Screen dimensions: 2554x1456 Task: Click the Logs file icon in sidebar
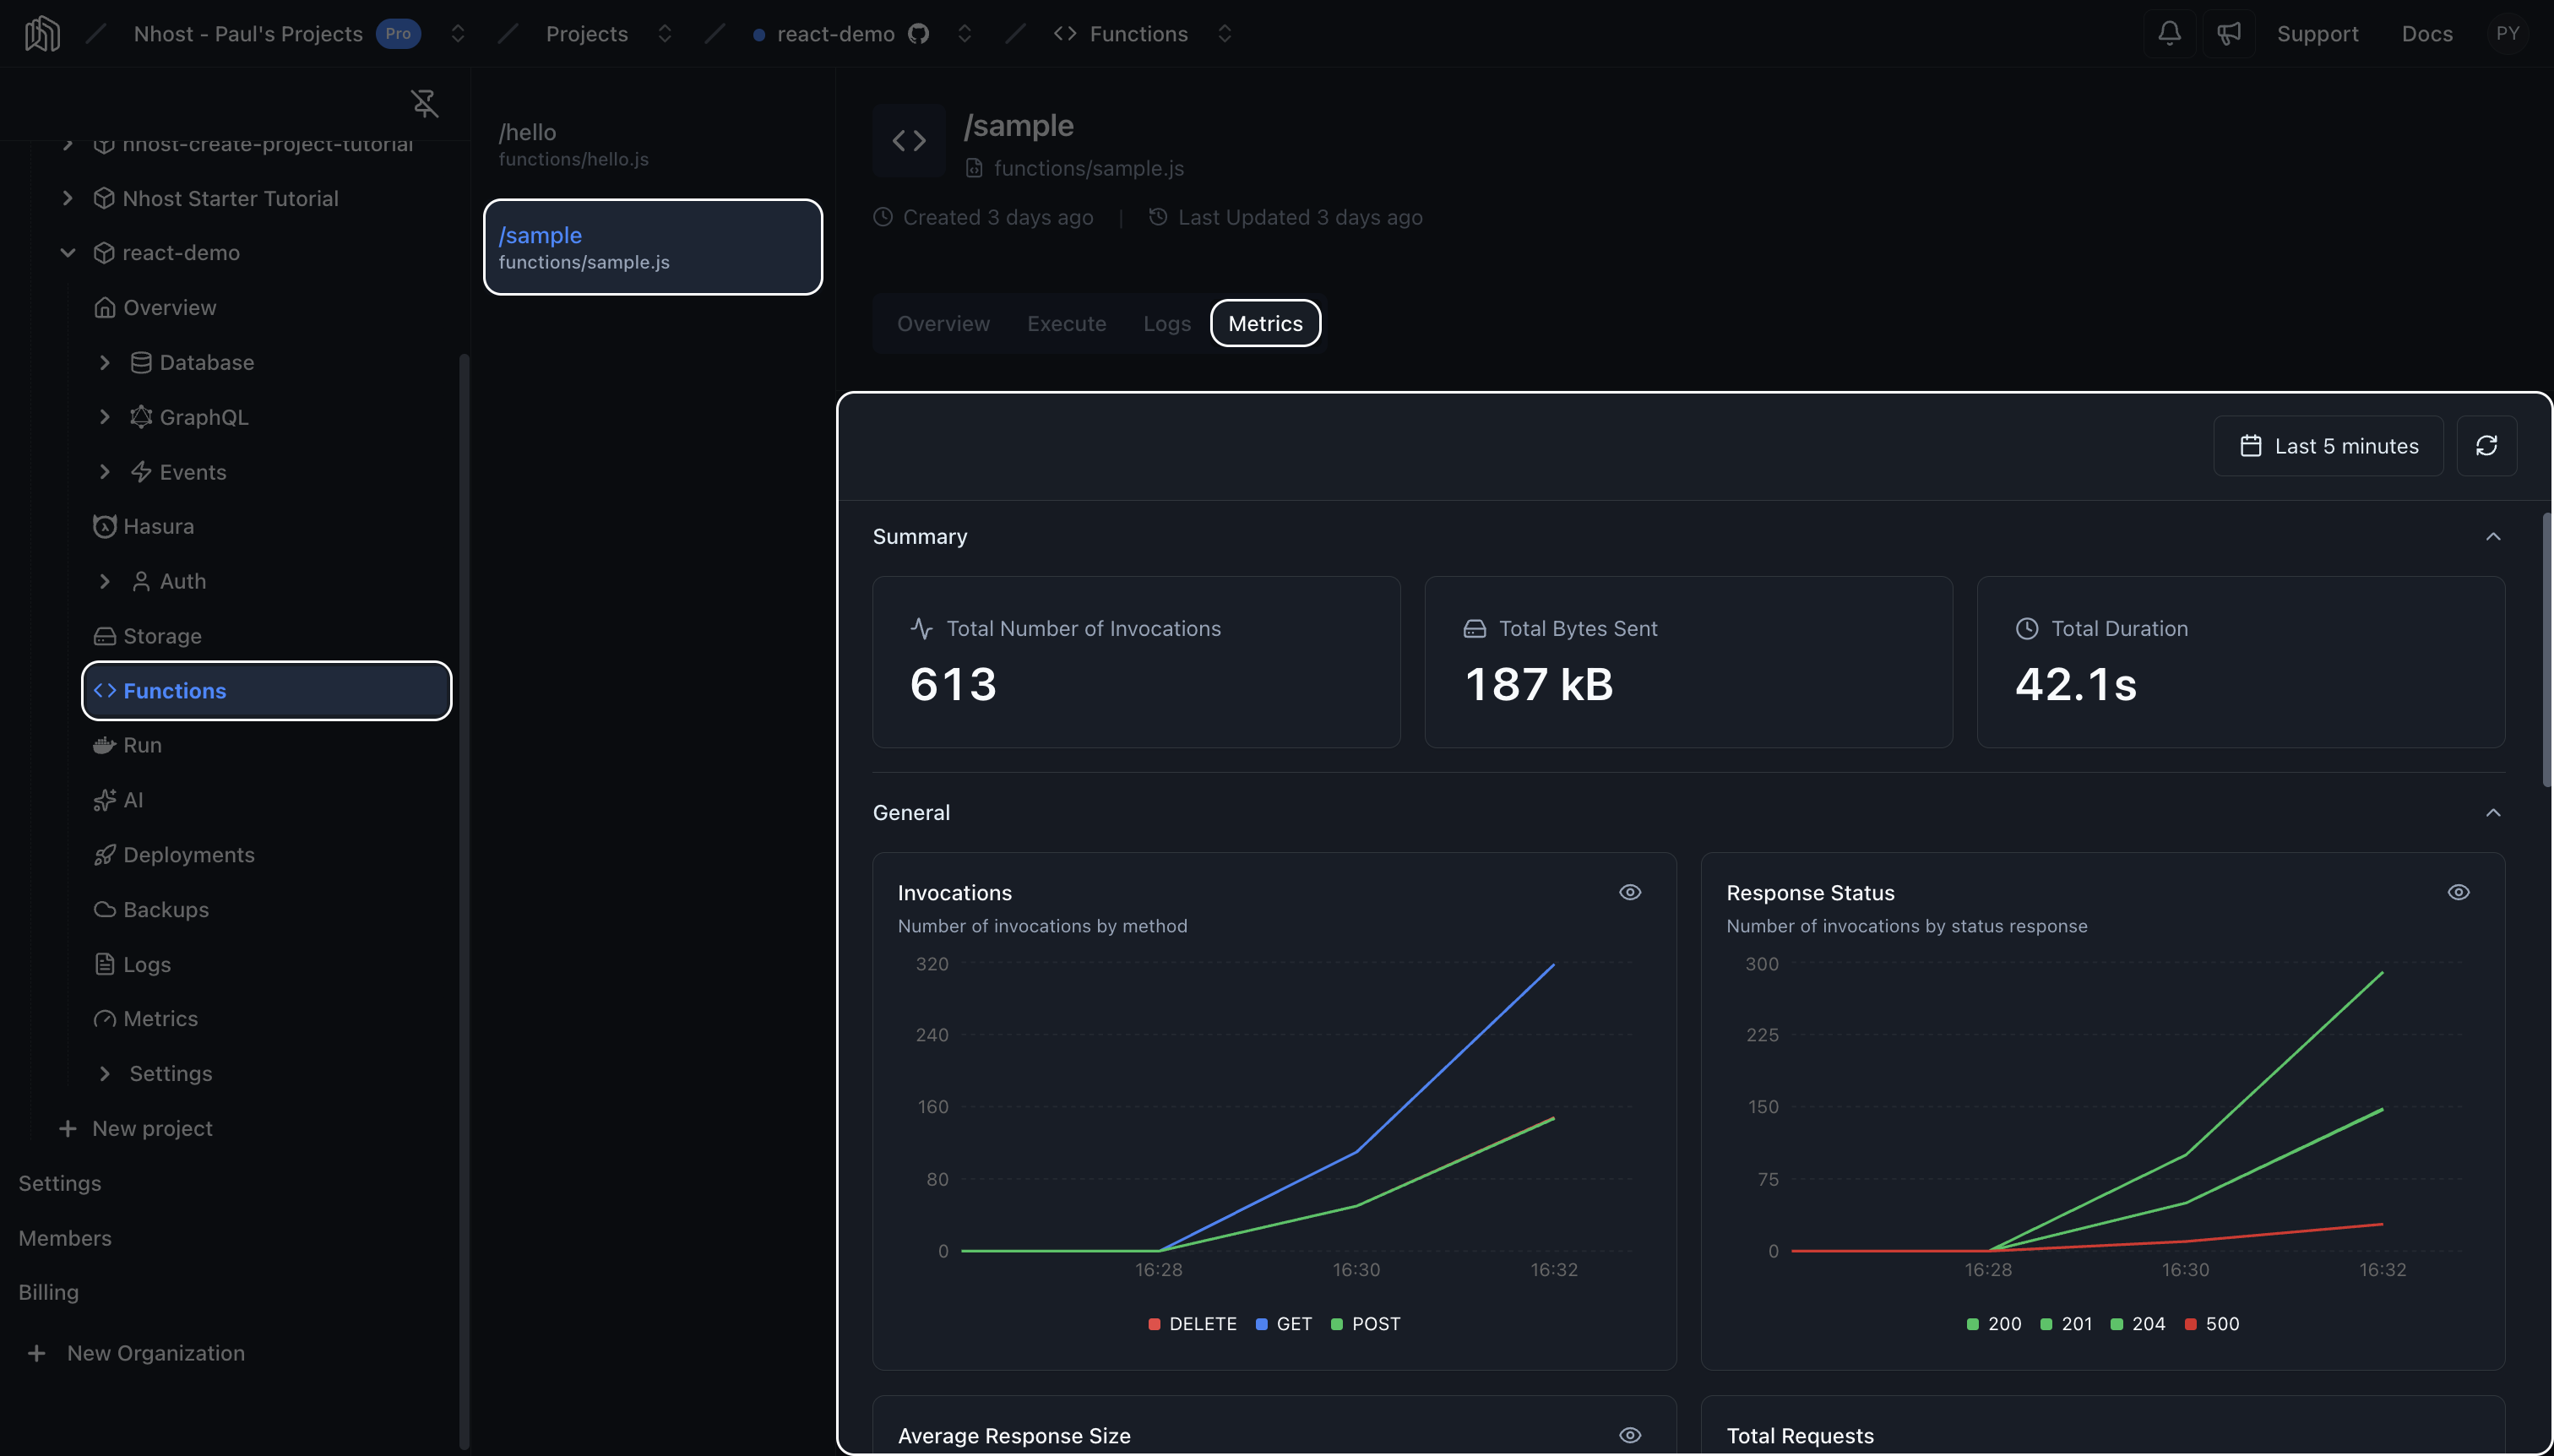[x=104, y=964]
